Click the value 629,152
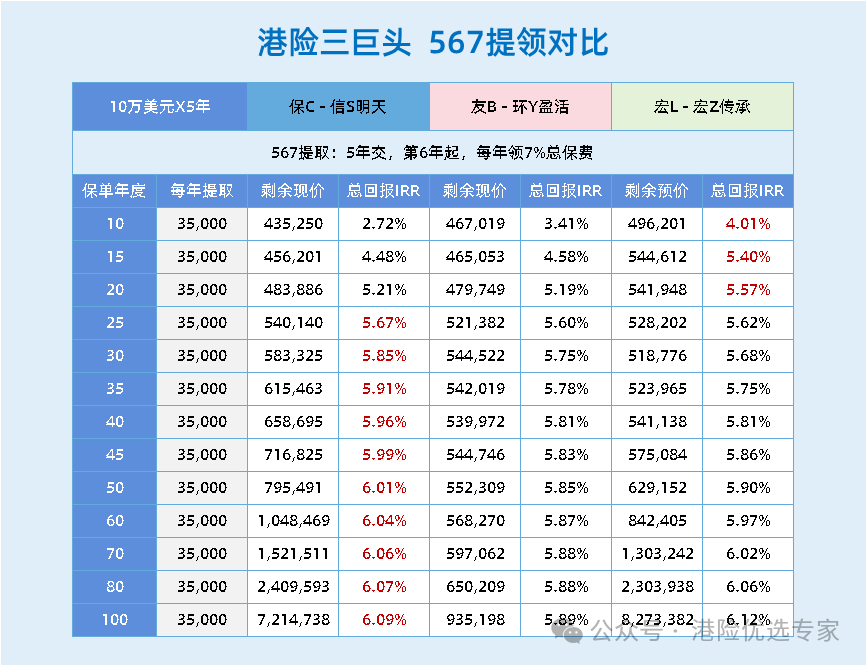The height and width of the screenshot is (665, 867). 657,488
